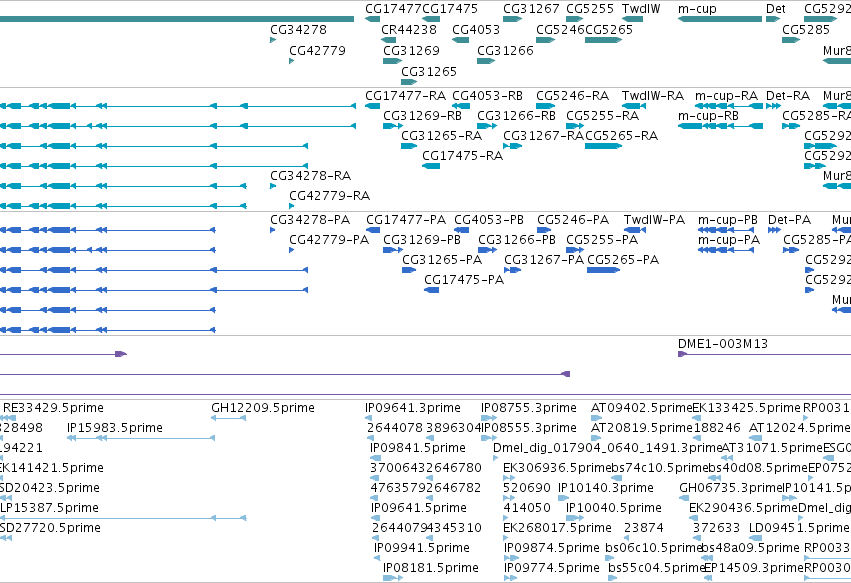Click the CG42779-PA protein label
Screen dimensions: 851x583
point(329,240)
